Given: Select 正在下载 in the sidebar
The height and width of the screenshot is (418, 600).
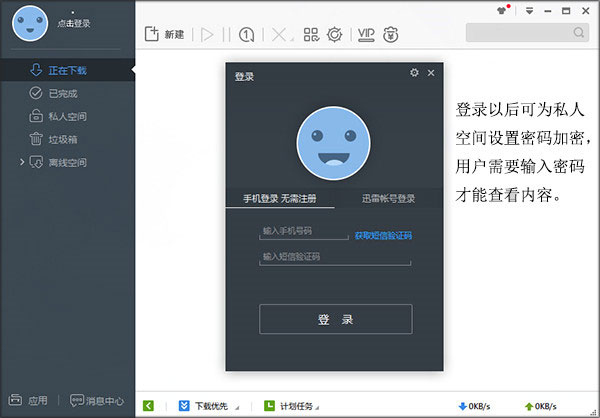Looking at the screenshot, I should click(x=67, y=70).
